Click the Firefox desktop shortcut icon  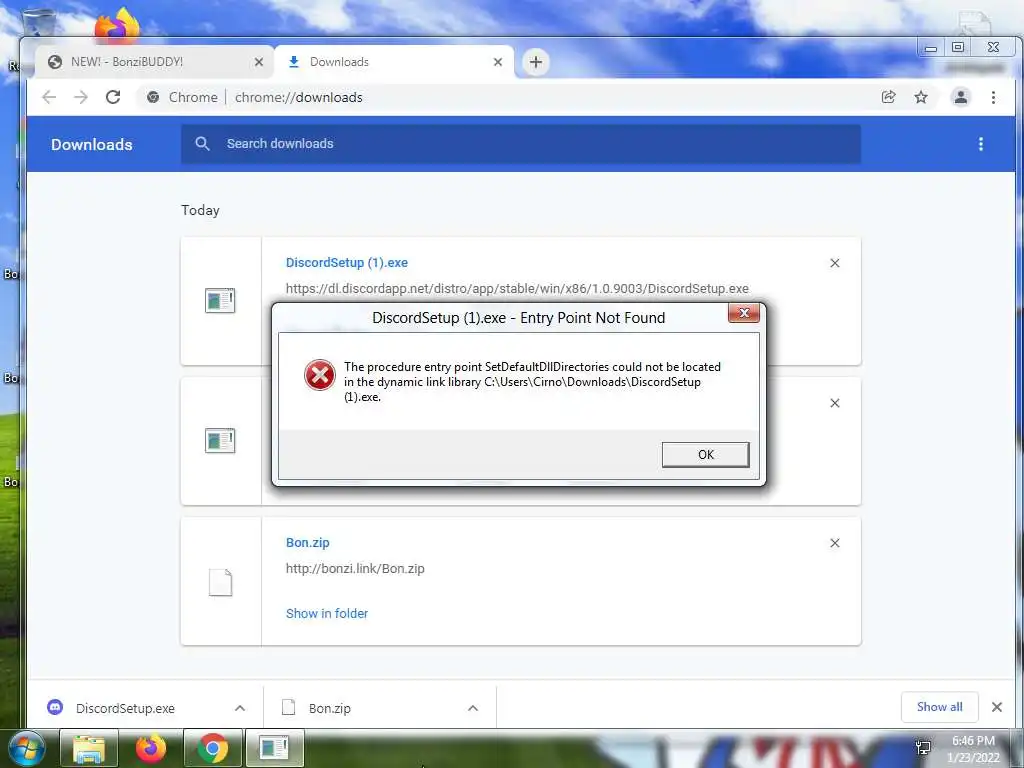pyautogui.click(x=118, y=25)
